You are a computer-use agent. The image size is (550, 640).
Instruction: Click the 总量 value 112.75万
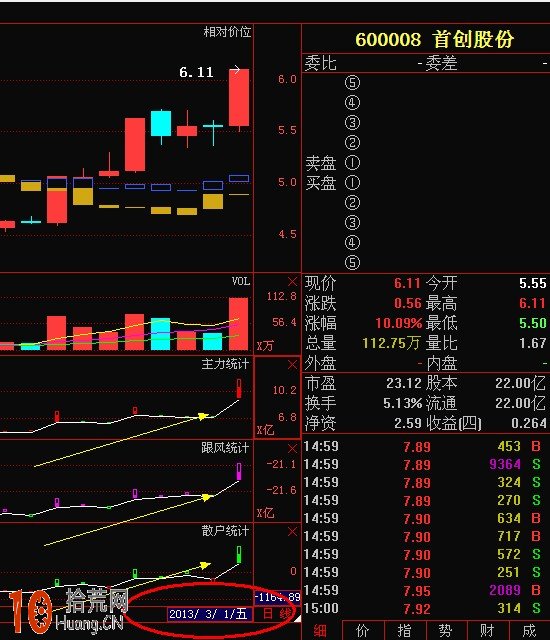[391, 343]
